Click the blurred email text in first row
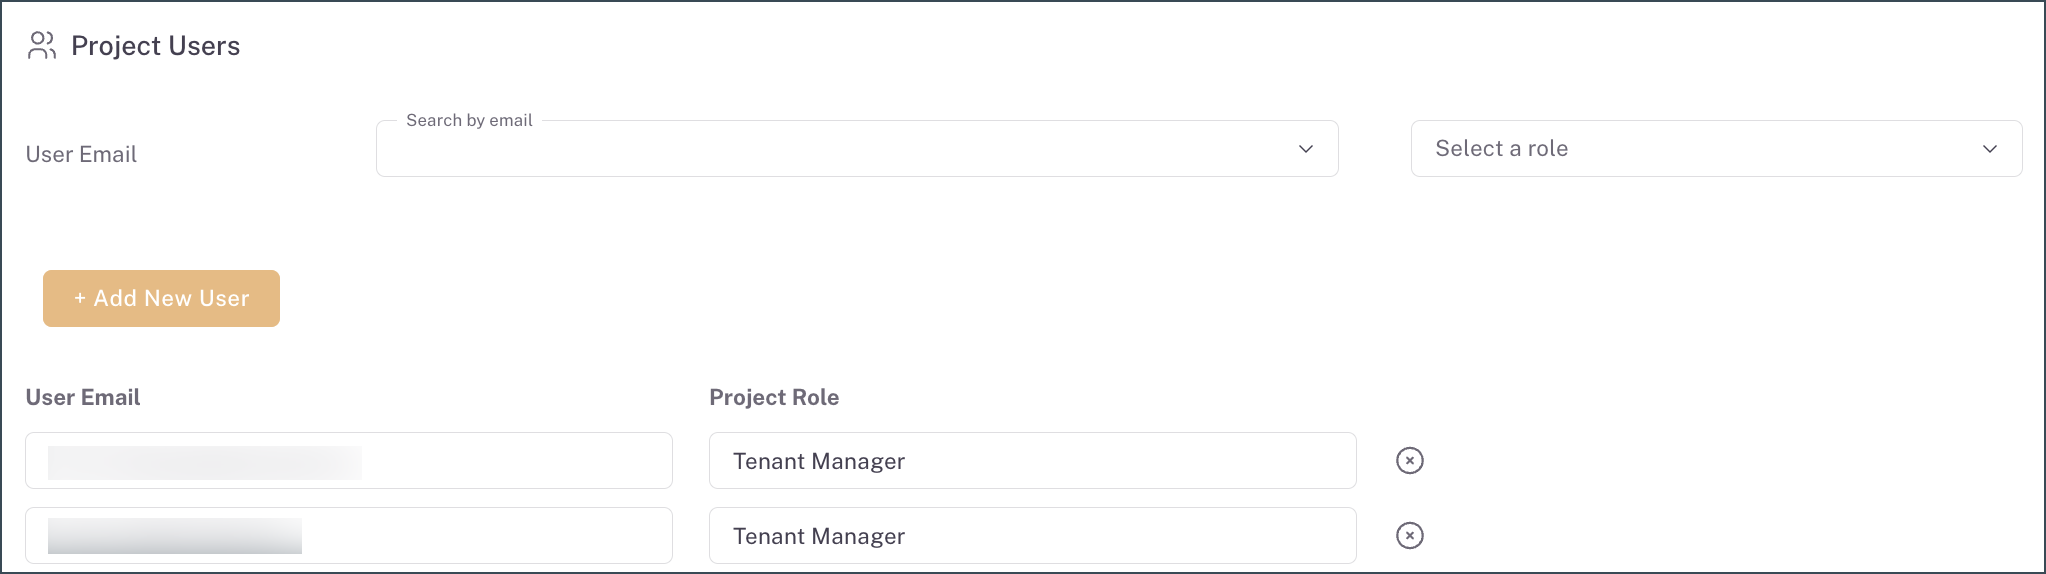Image resolution: width=2046 pixels, height=574 pixels. click(204, 462)
